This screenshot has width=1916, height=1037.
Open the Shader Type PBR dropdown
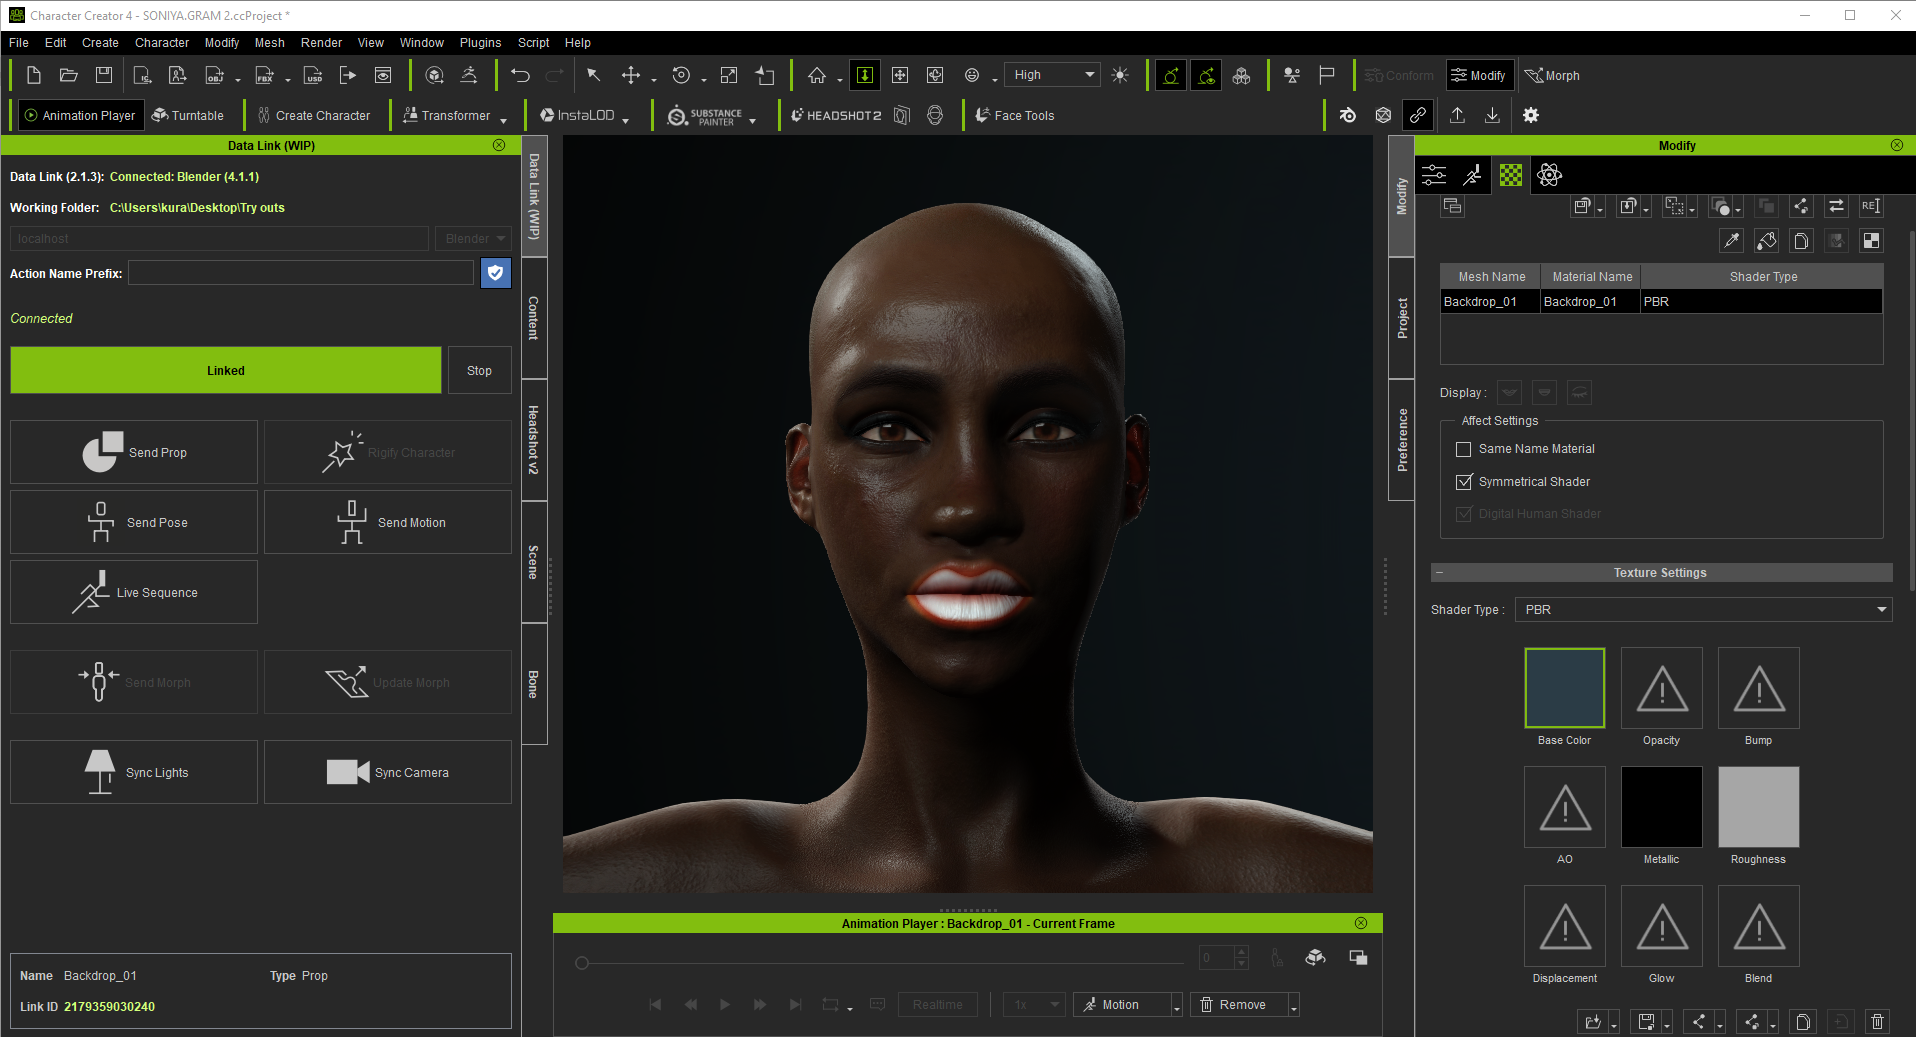point(1703,609)
